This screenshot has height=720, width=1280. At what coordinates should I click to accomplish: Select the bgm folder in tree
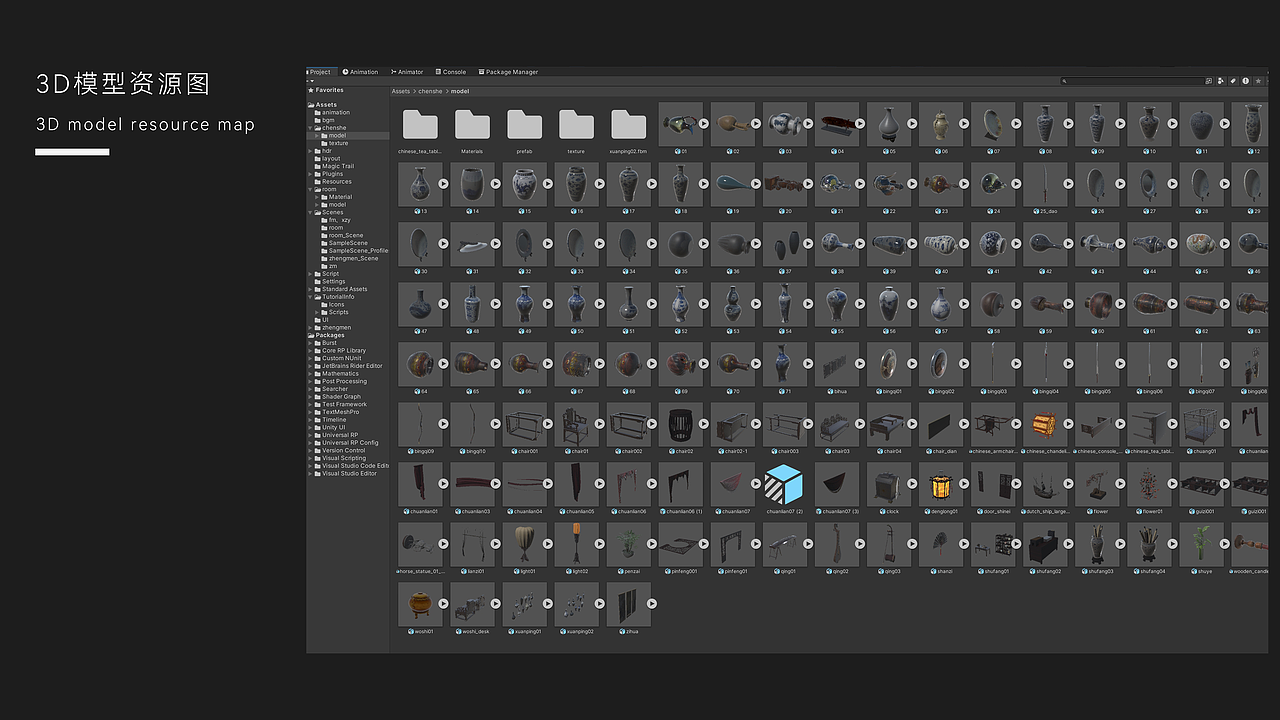(x=328, y=120)
